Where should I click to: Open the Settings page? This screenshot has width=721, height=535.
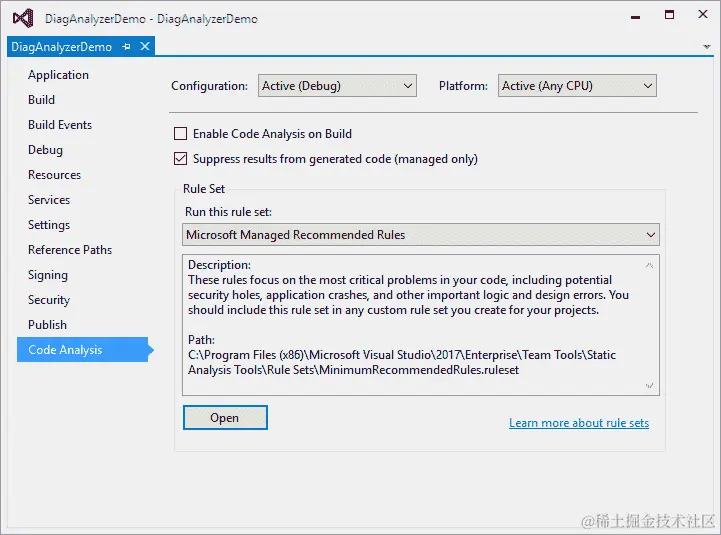49,225
